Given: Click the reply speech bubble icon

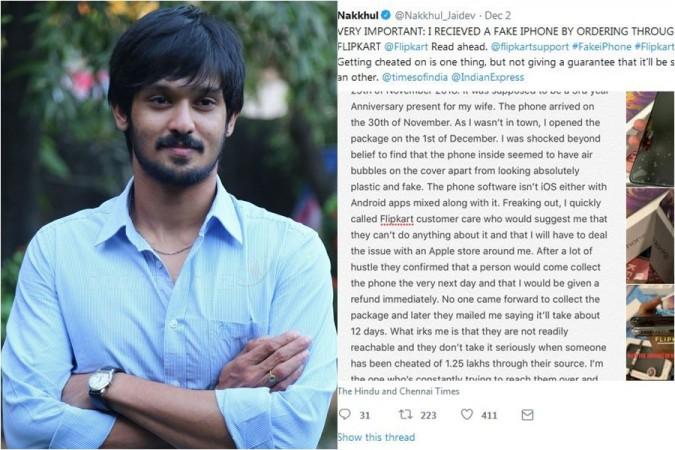Looking at the screenshot, I should pos(345,414).
